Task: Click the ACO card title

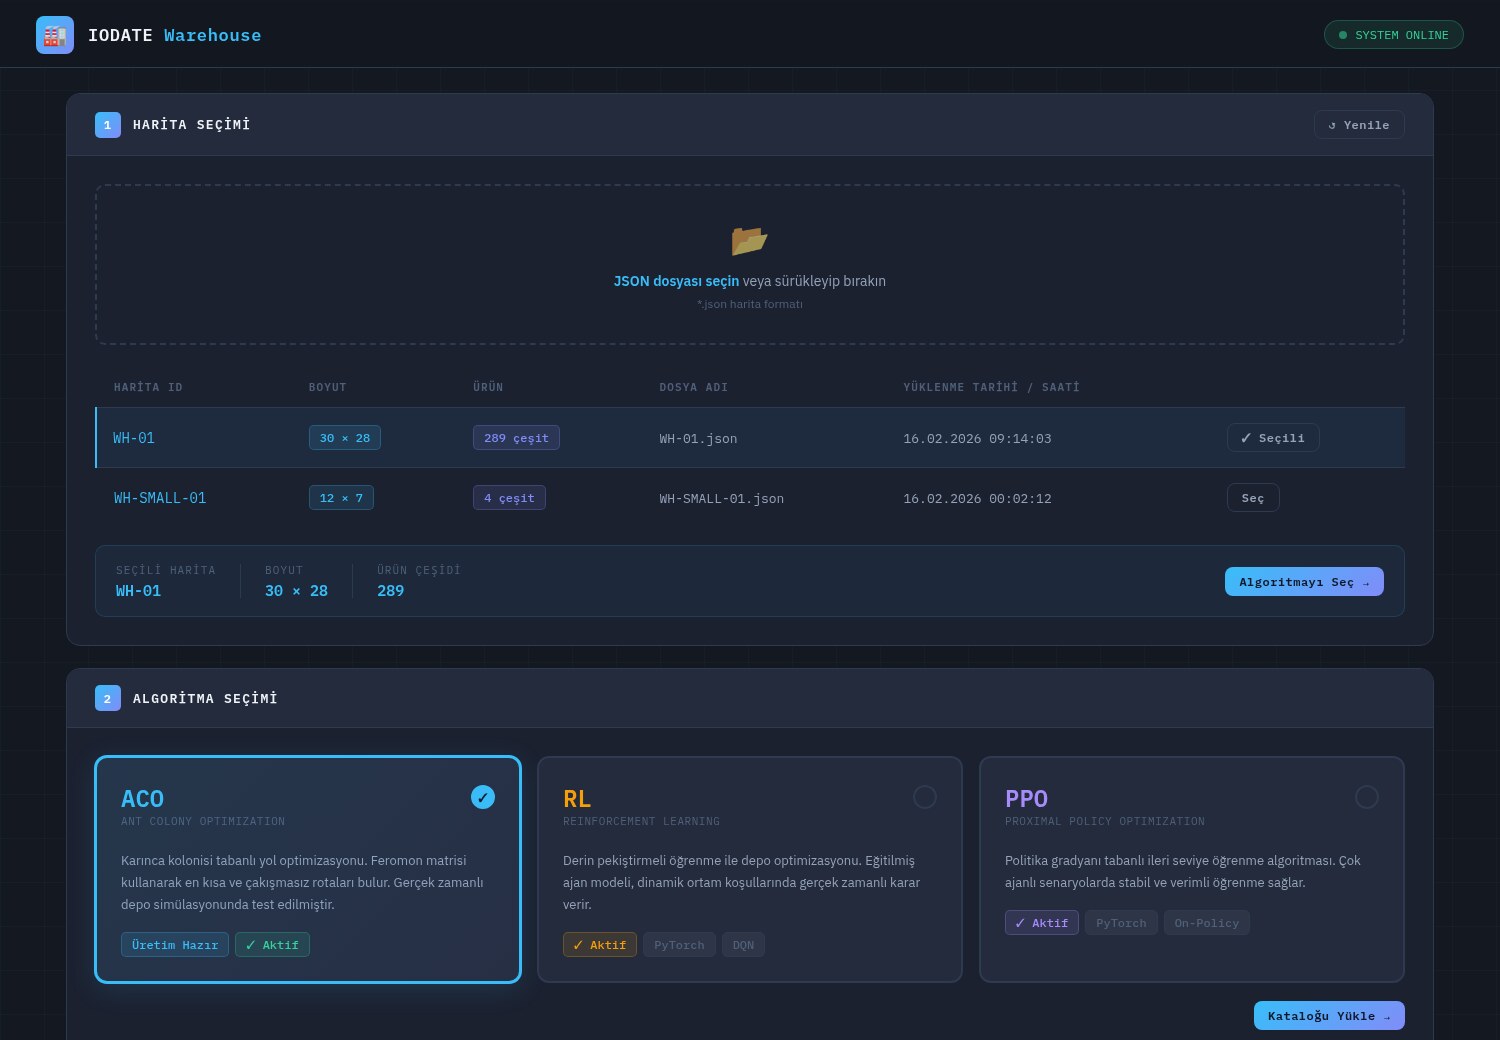Action: pyautogui.click(x=142, y=799)
